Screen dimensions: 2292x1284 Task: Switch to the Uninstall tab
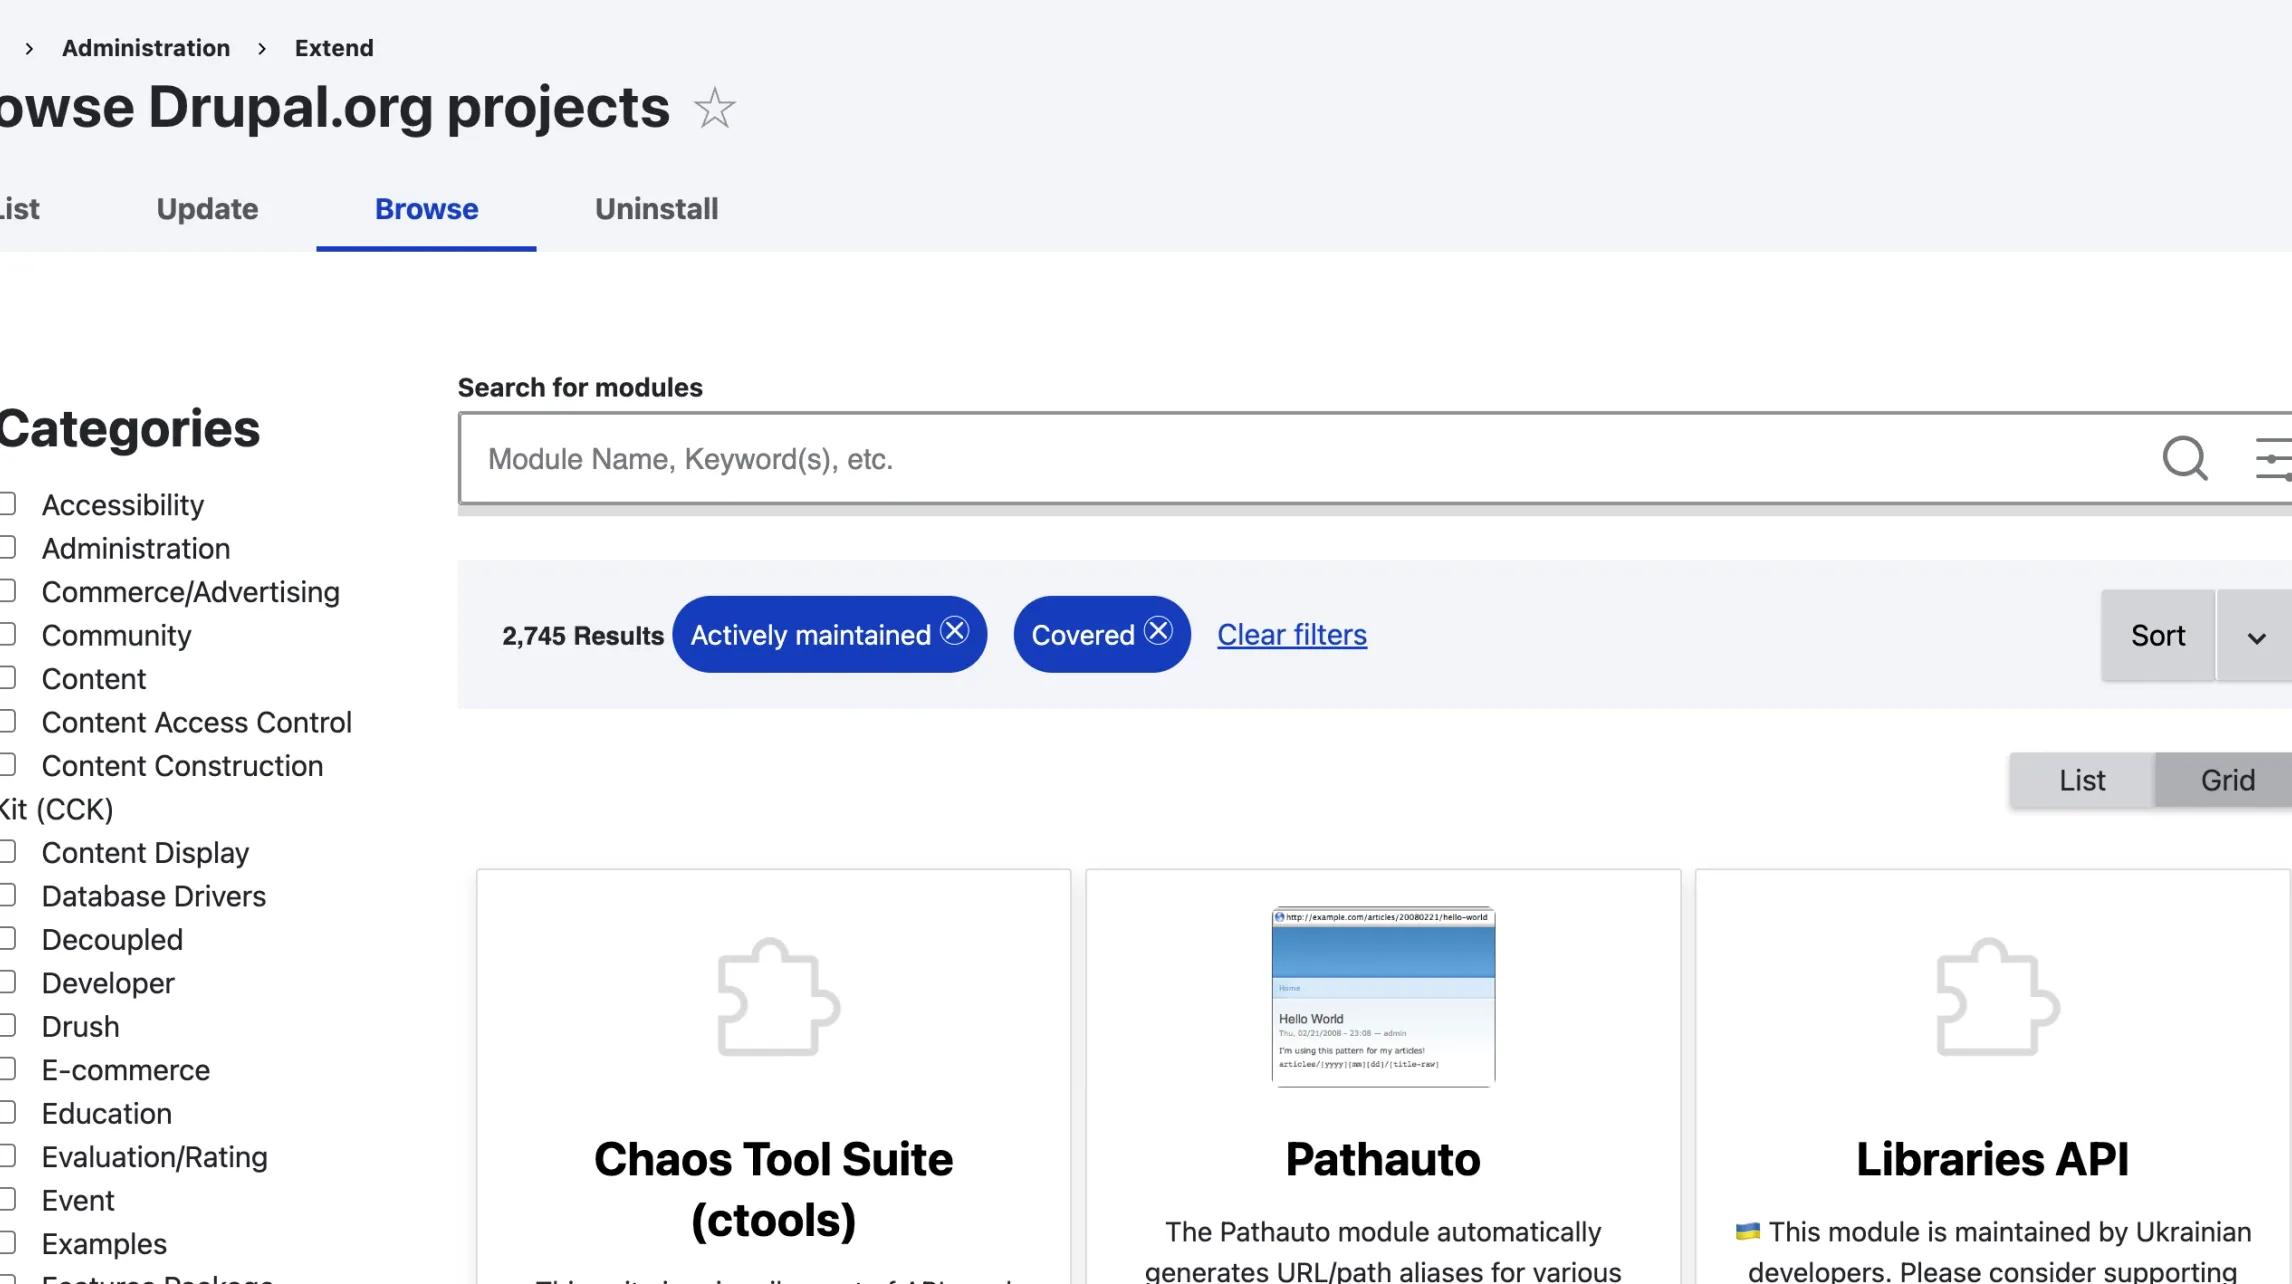point(656,209)
